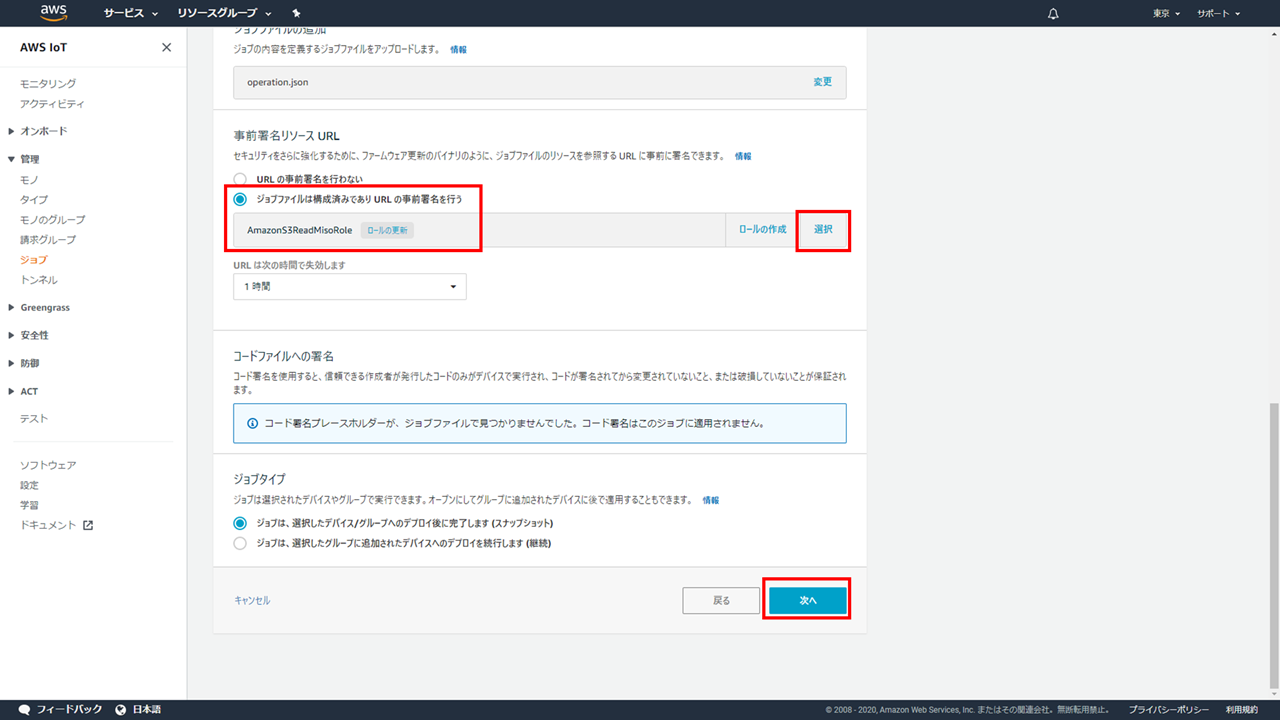Image resolution: width=1280 pixels, height=720 pixels.
Task: Click the 変更 link for operation.json
Action: tap(822, 82)
